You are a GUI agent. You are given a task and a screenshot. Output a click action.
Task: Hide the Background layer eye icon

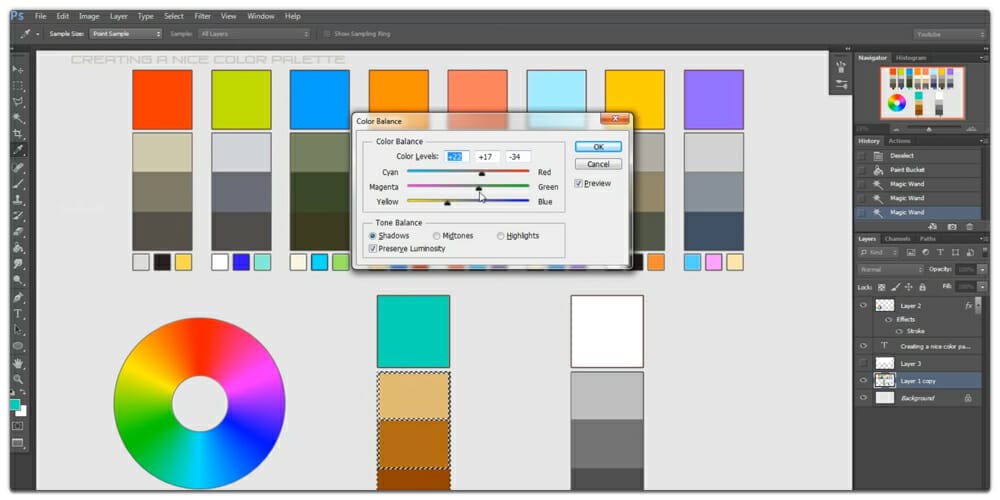click(x=864, y=397)
